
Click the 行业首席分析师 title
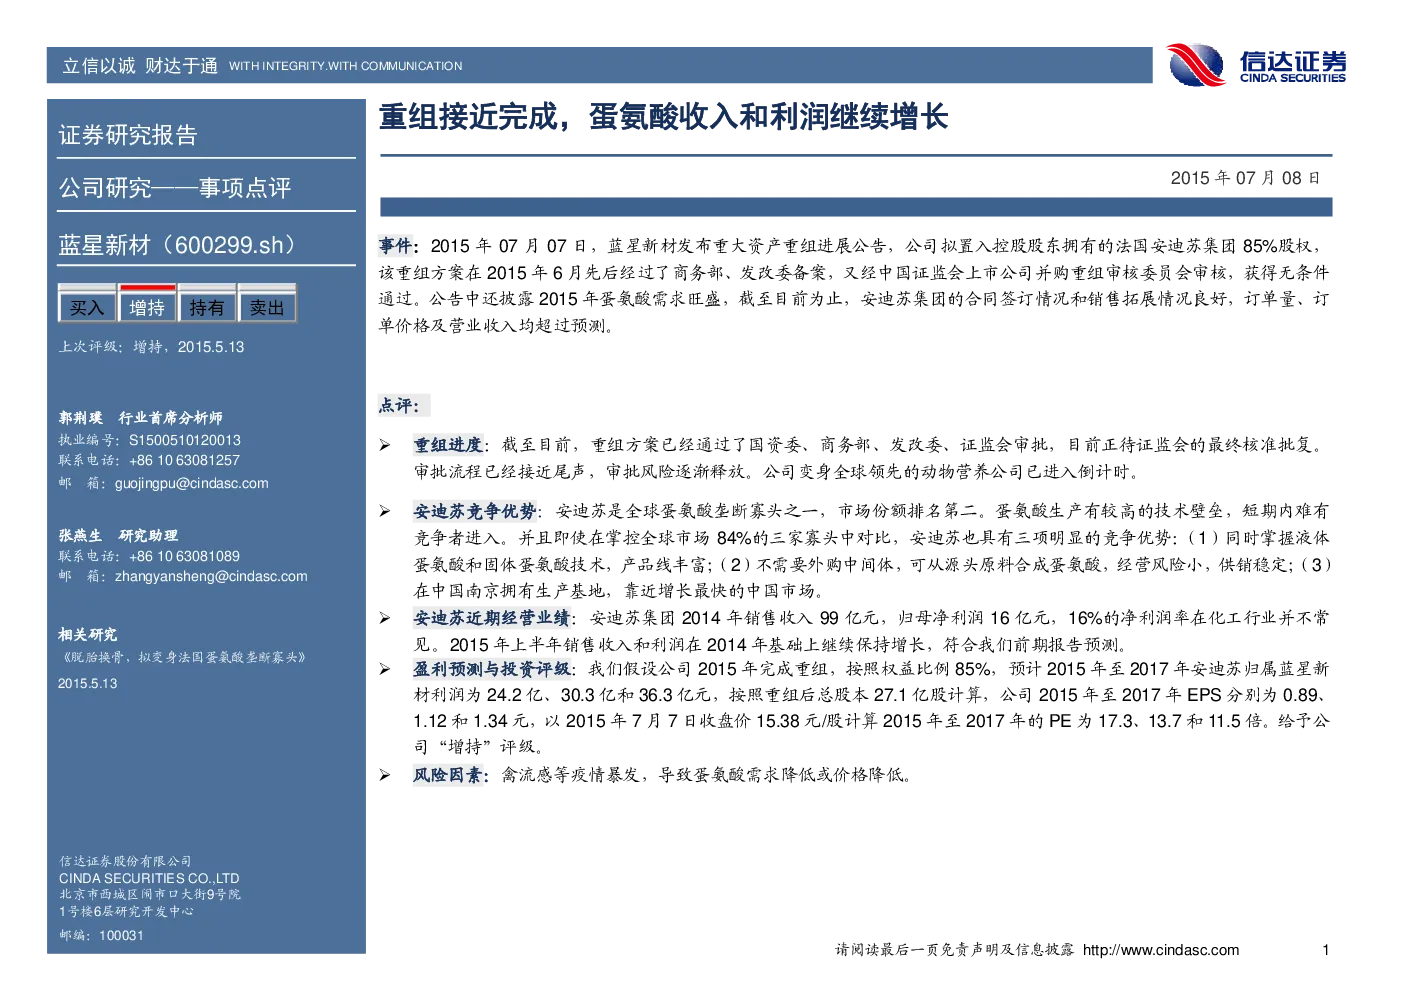171,418
